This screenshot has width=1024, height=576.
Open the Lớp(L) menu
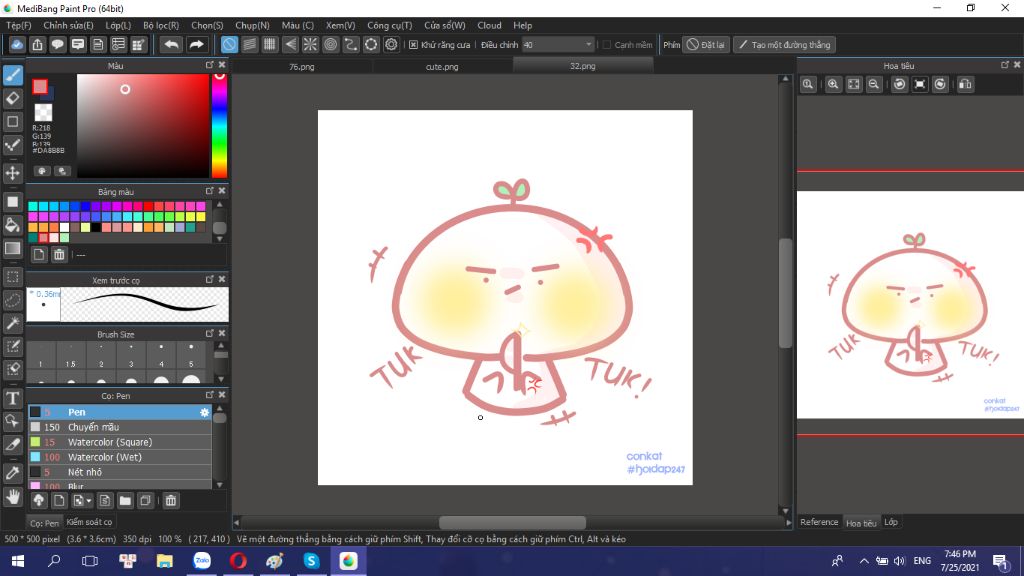point(118,25)
